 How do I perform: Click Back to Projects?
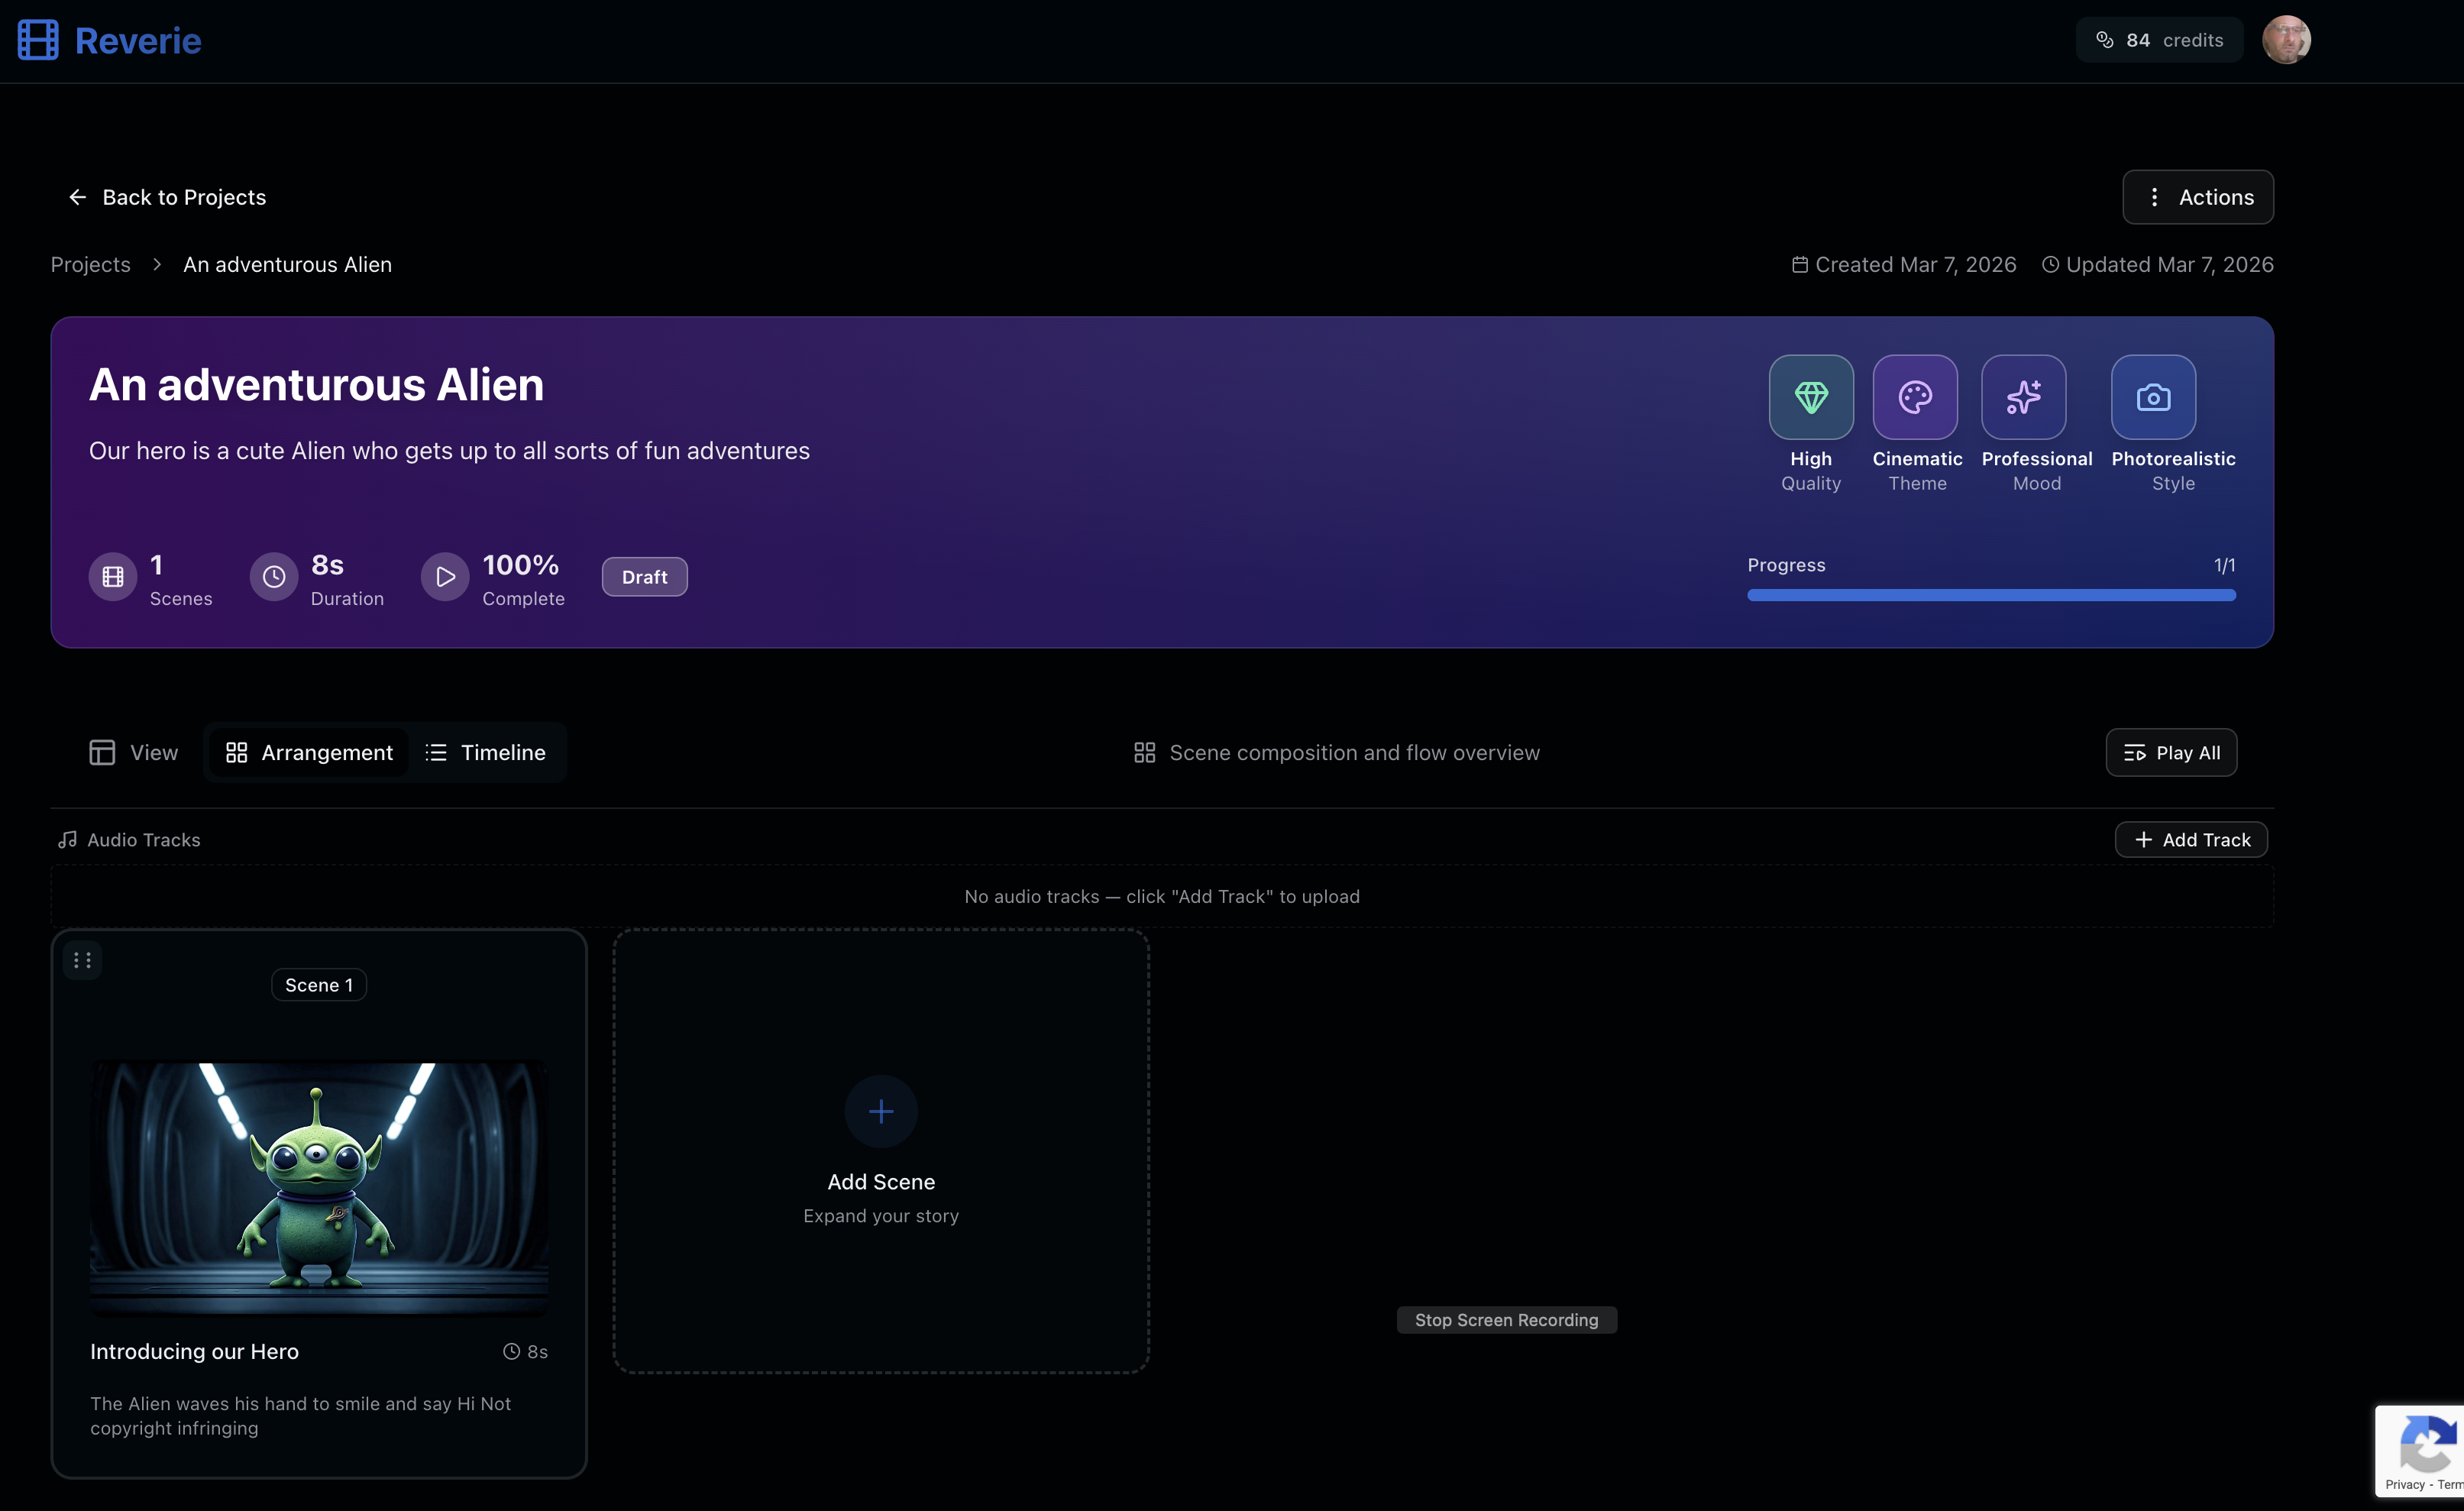tap(167, 197)
